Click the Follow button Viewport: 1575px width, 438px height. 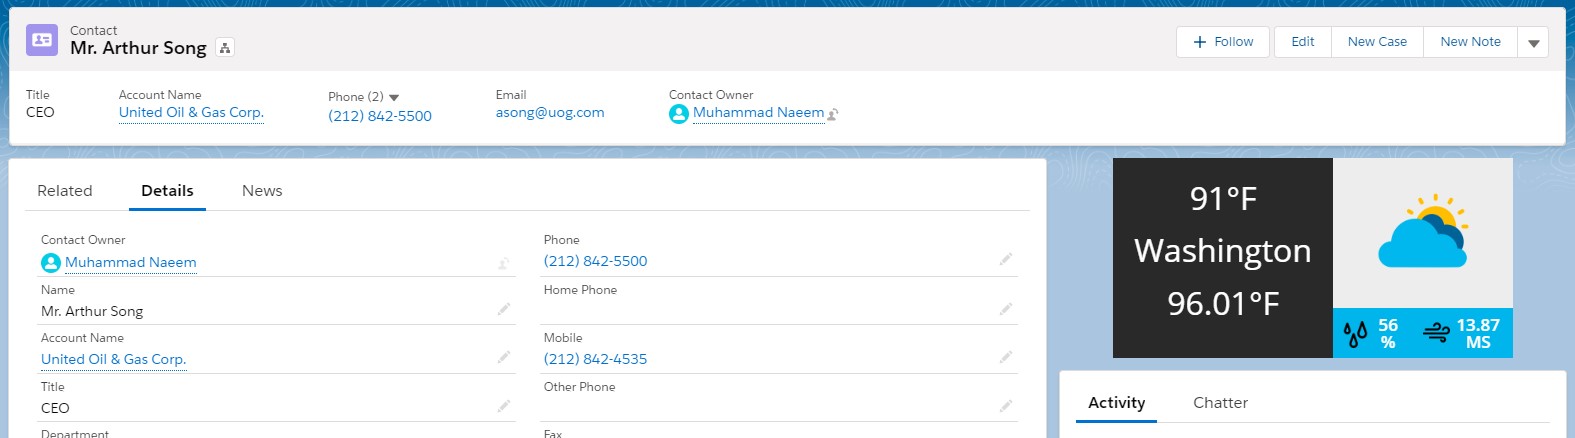click(x=1223, y=42)
